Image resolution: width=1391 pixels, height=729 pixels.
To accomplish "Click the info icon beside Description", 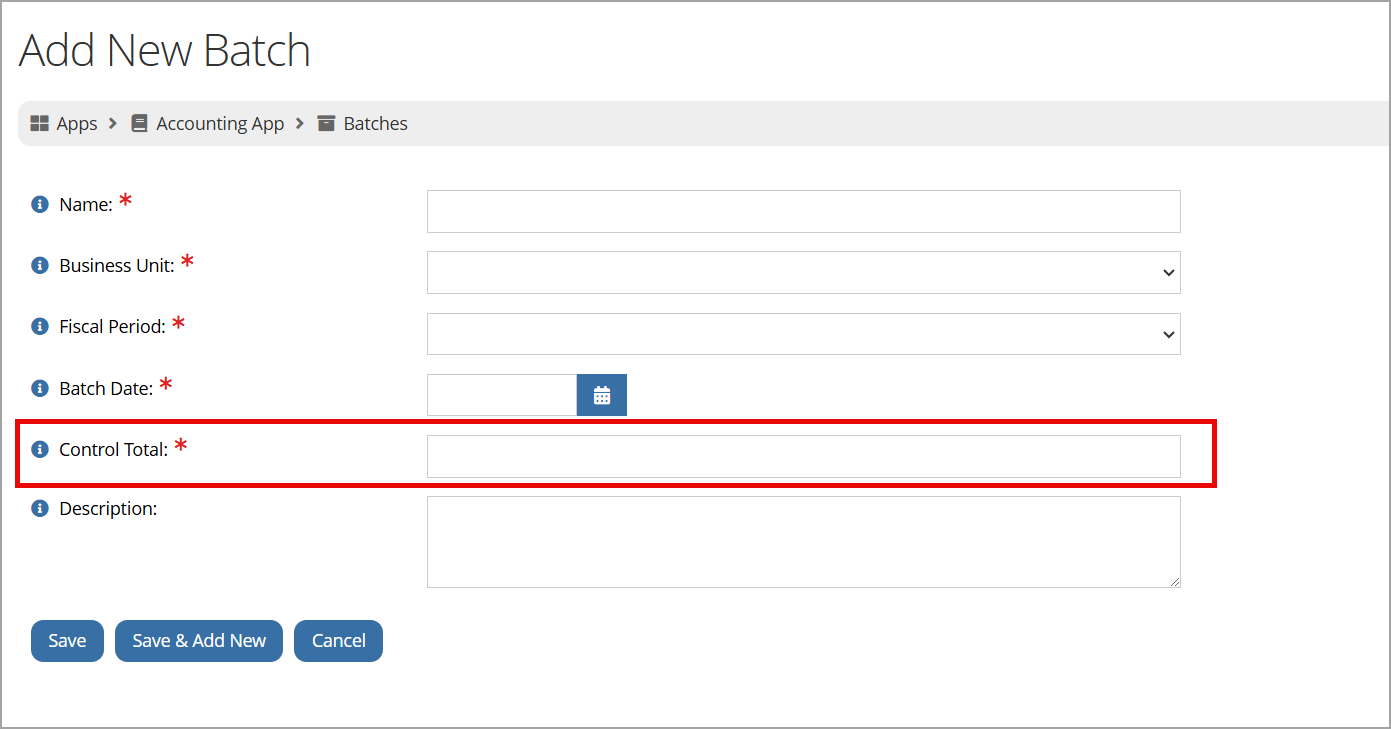I will tap(40, 508).
